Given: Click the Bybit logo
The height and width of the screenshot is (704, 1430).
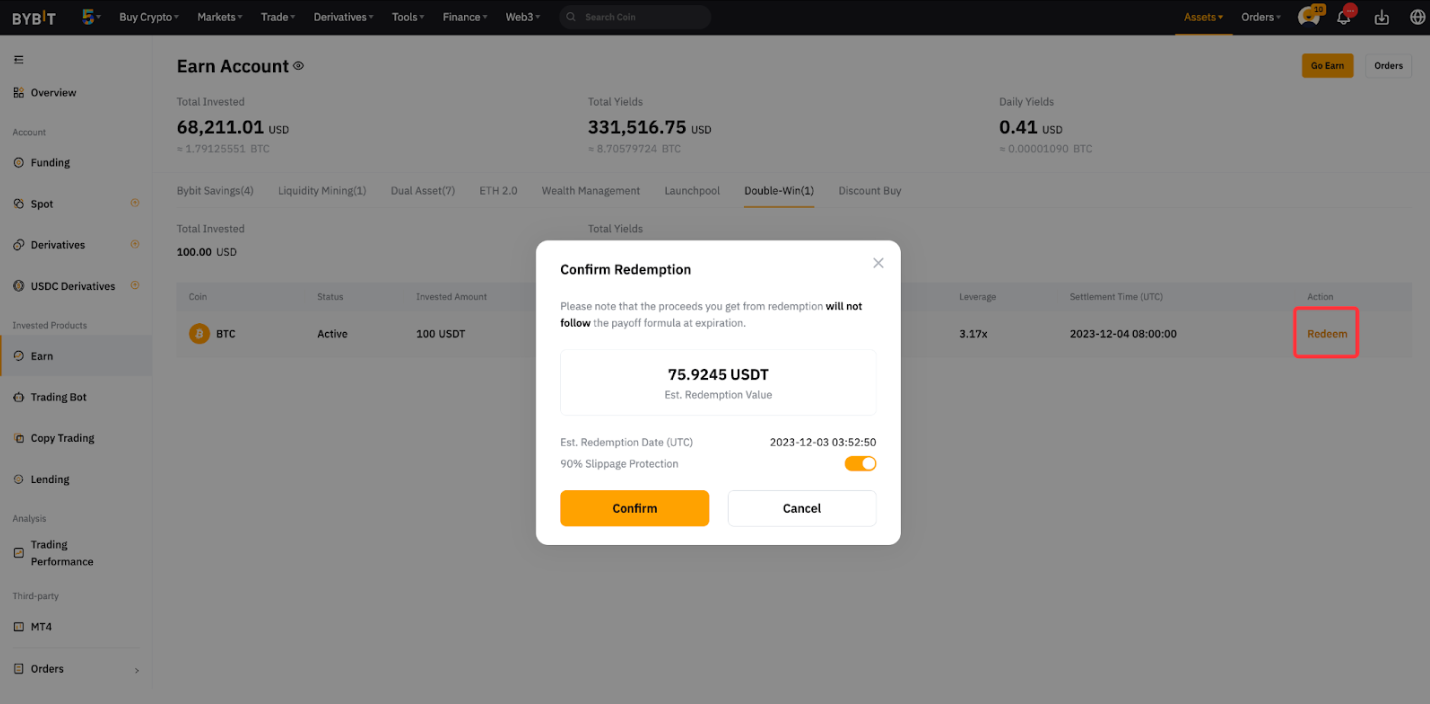Looking at the screenshot, I should (34, 17).
